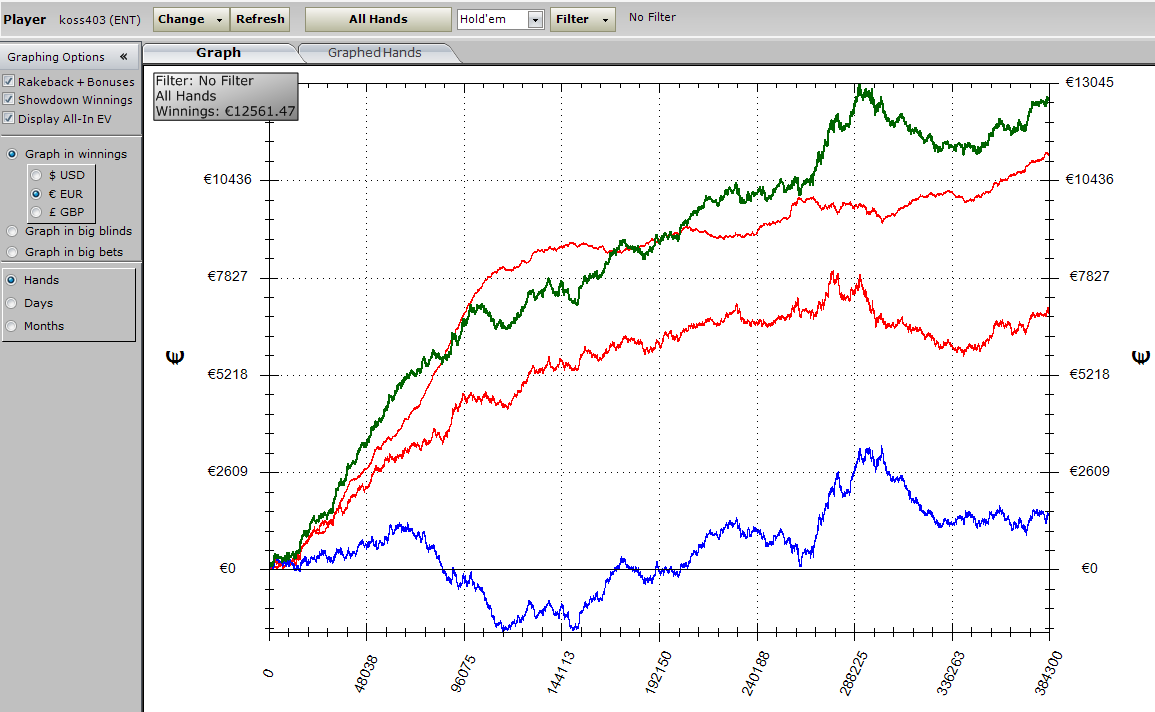Toggle the Showdown Winnings checkbox

point(9,100)
